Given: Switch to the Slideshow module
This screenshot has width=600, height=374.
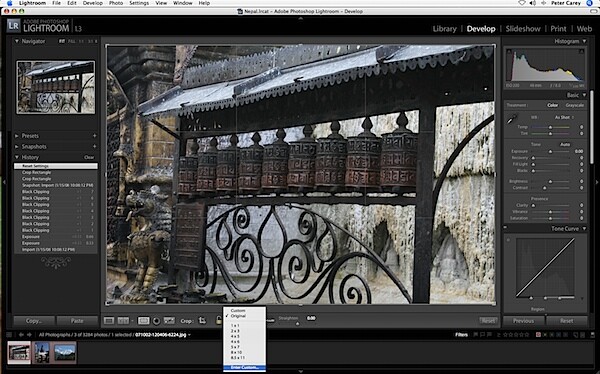Looking at the screenshot, I should tap(523, 29).
